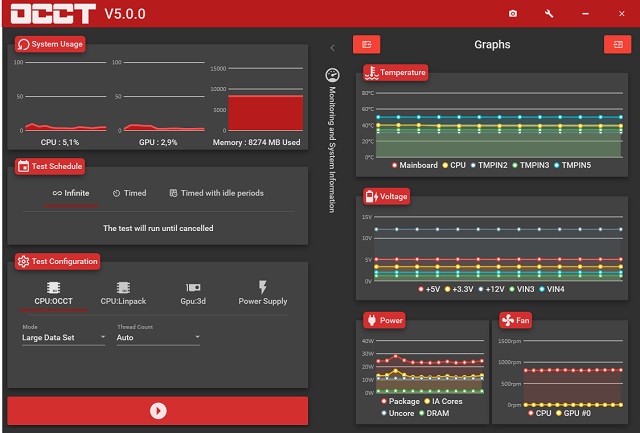Image resolution: width=640 pixels, height=433 pixels.
Task: Toggle TMPIN2 series in Temperature legend
Action: (489, 165)
